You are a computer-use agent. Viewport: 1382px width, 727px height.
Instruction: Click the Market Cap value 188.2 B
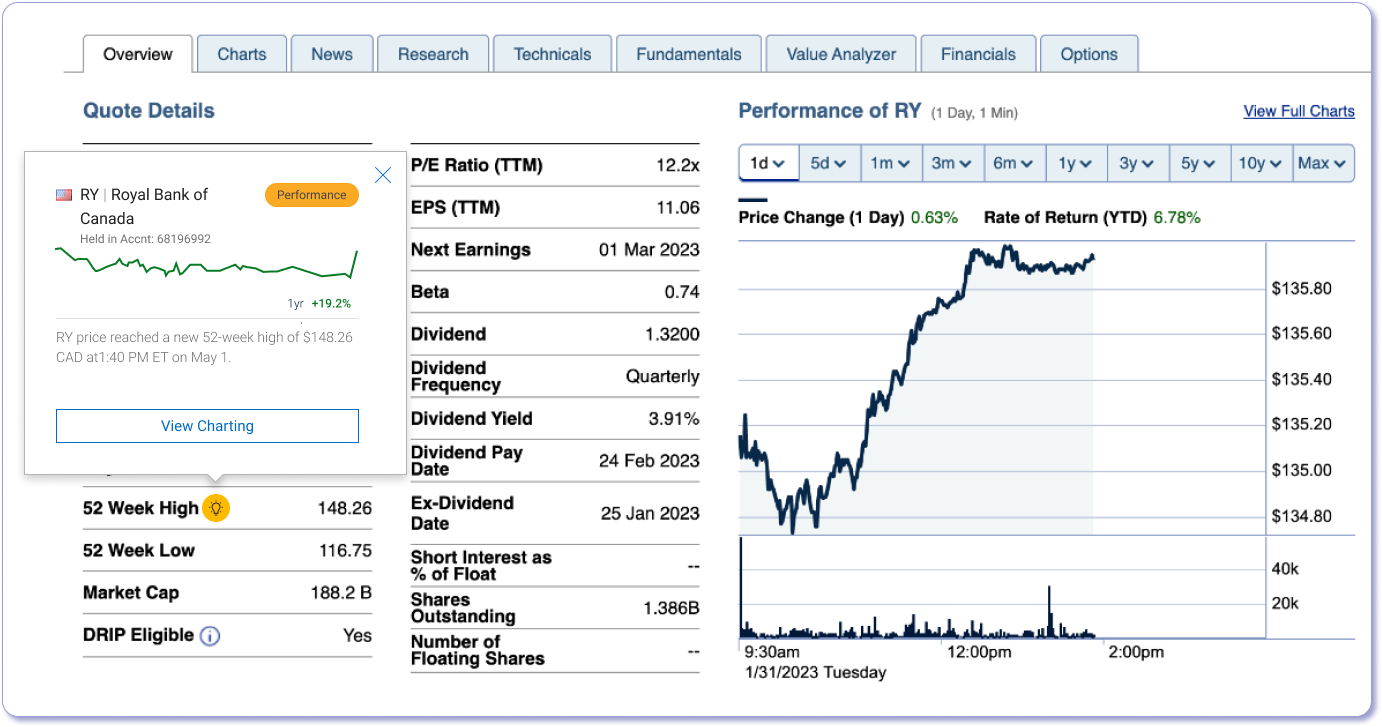pyautogui.click(x=341, y=593)
